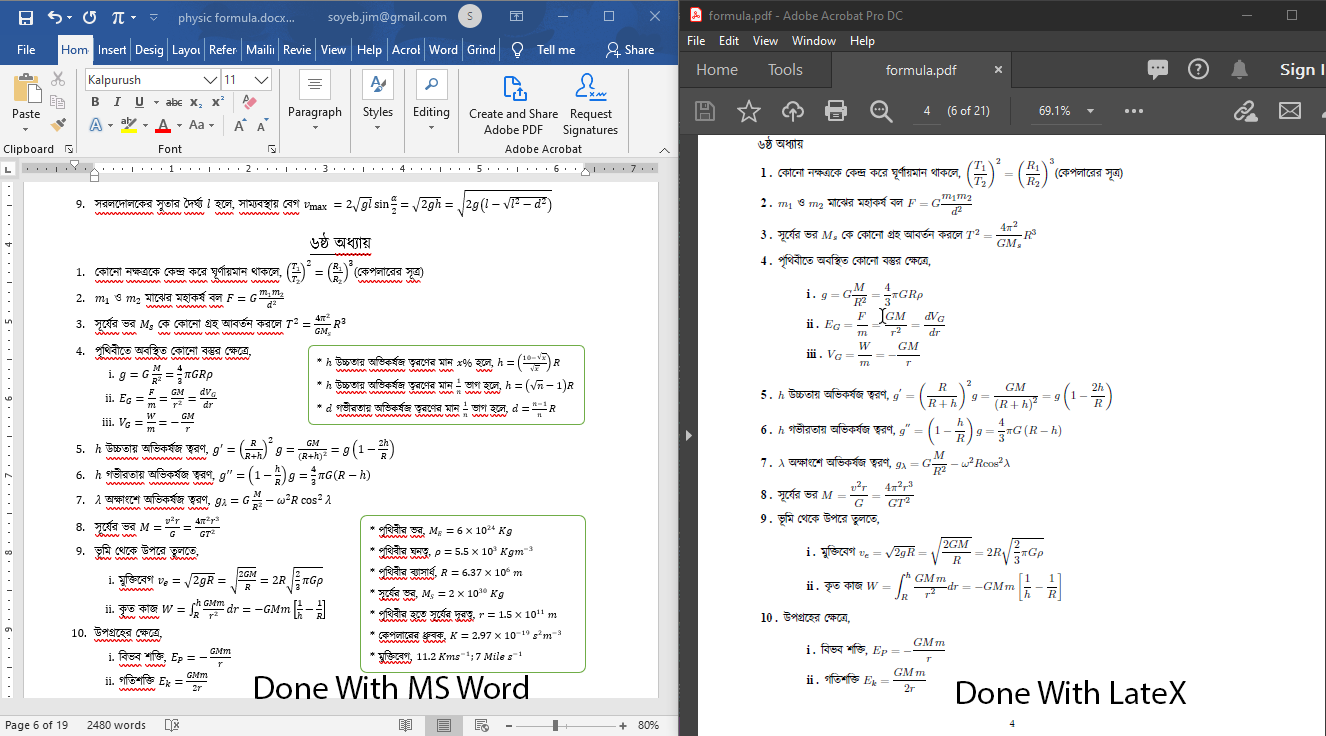
Task: Bookmark the PDF with the star icon
Action: tap(749, 111)
